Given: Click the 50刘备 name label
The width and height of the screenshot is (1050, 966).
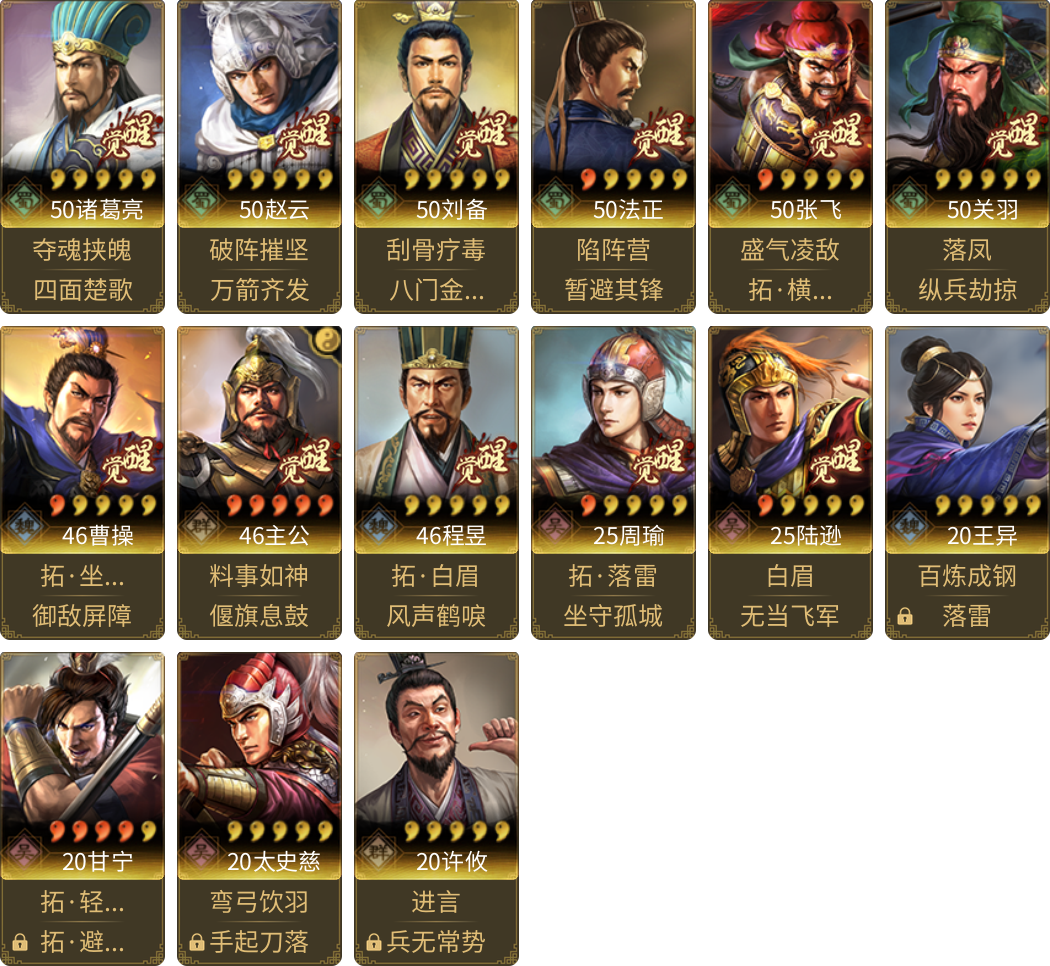Looking at the screenshot, I should pyautogui.click(x=451, y=210).
